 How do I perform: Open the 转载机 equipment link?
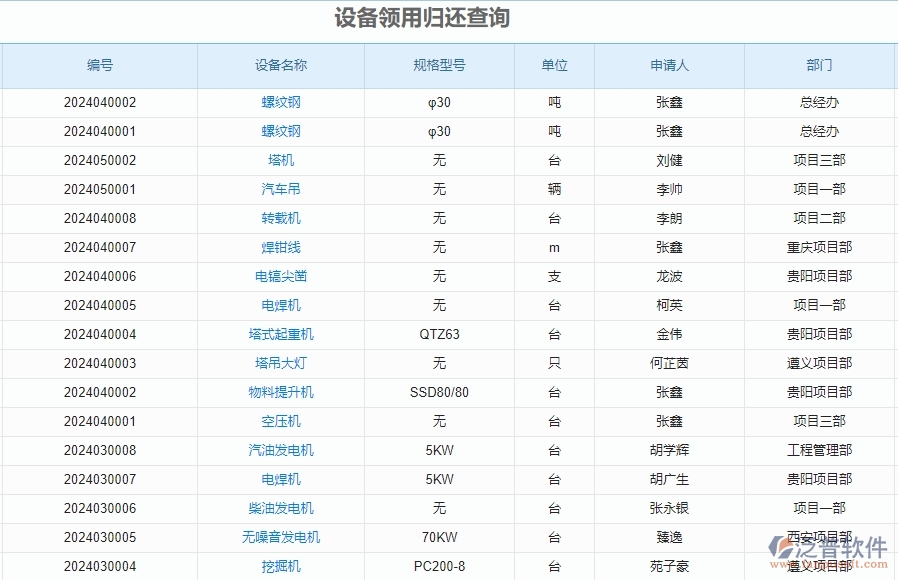point(280,218)
